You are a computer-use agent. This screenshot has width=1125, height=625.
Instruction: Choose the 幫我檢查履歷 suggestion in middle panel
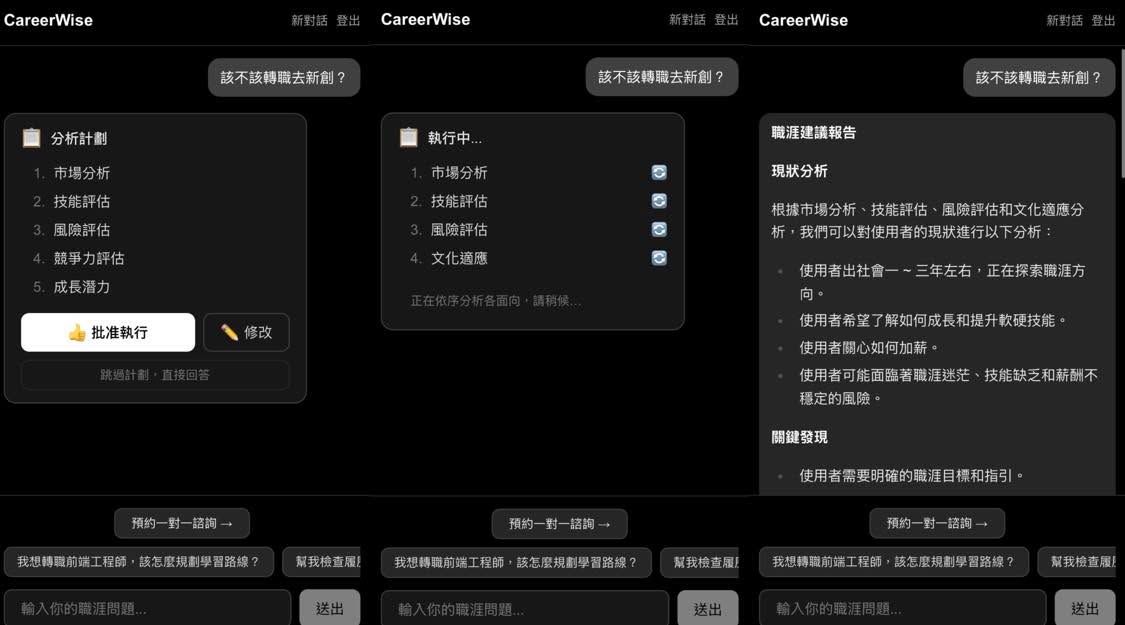click(x=700, y=563)
